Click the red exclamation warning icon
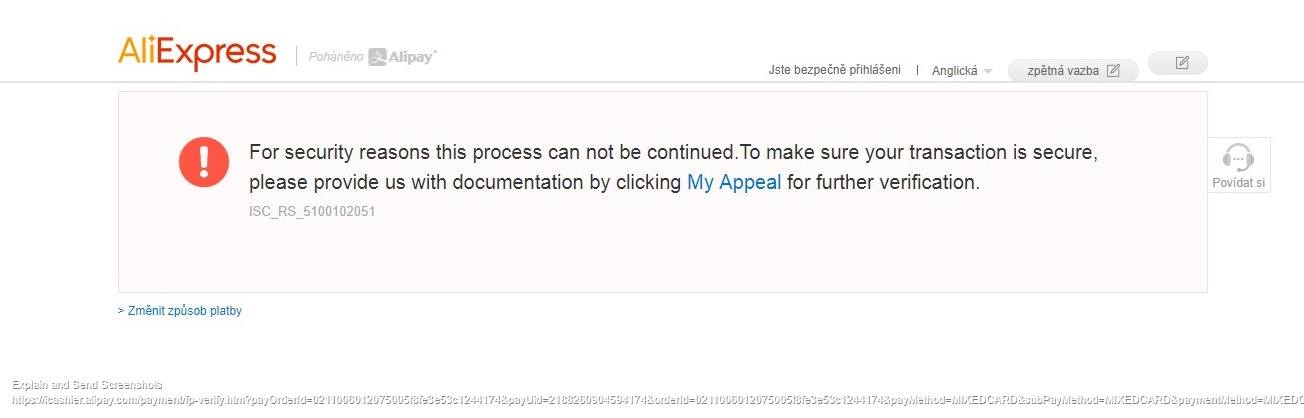Viewport: 1304px width, 418px height. coord(204,161)
